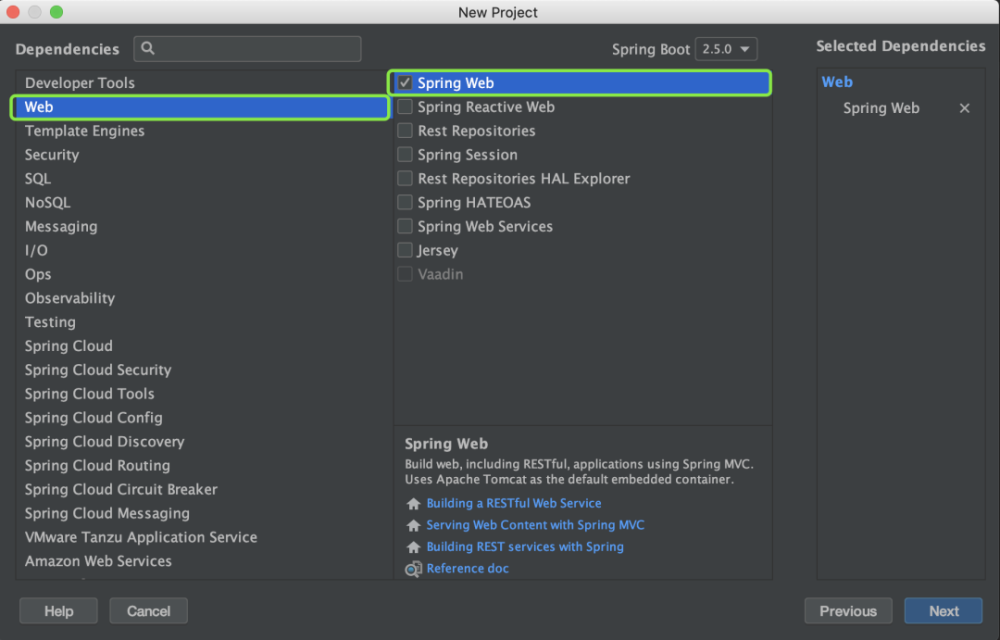The image size is (1000, 640).
Task: Click the home icon beside Building REST services
Action: (x=413, y=547)
